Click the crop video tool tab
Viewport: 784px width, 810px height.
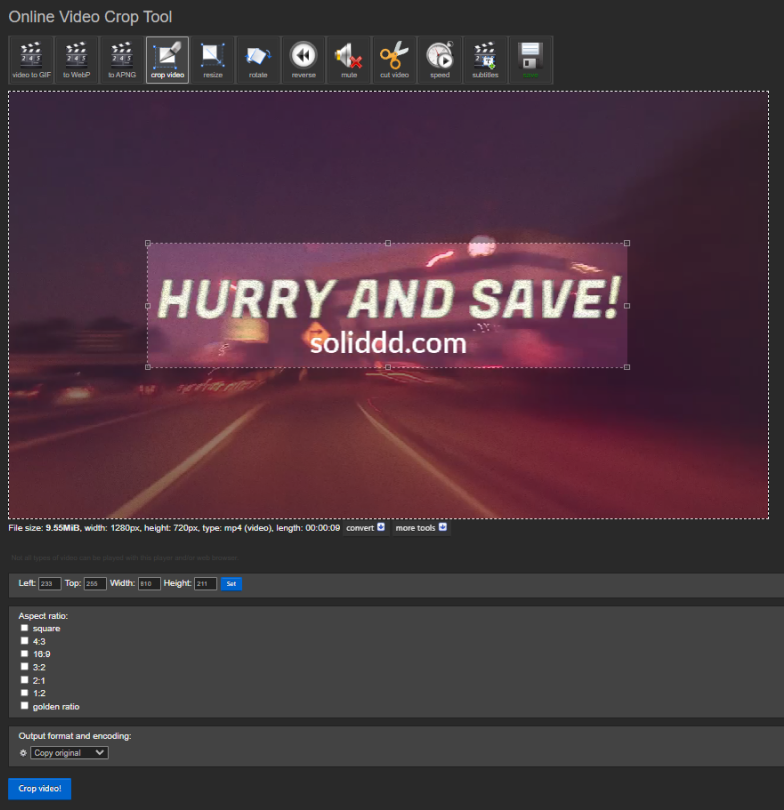tap(167, 60)
